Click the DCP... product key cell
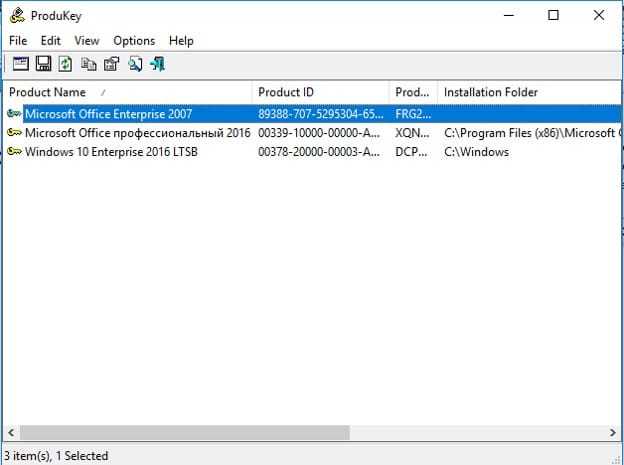Viewport: 624px width, 465px height. coord(411,151)
